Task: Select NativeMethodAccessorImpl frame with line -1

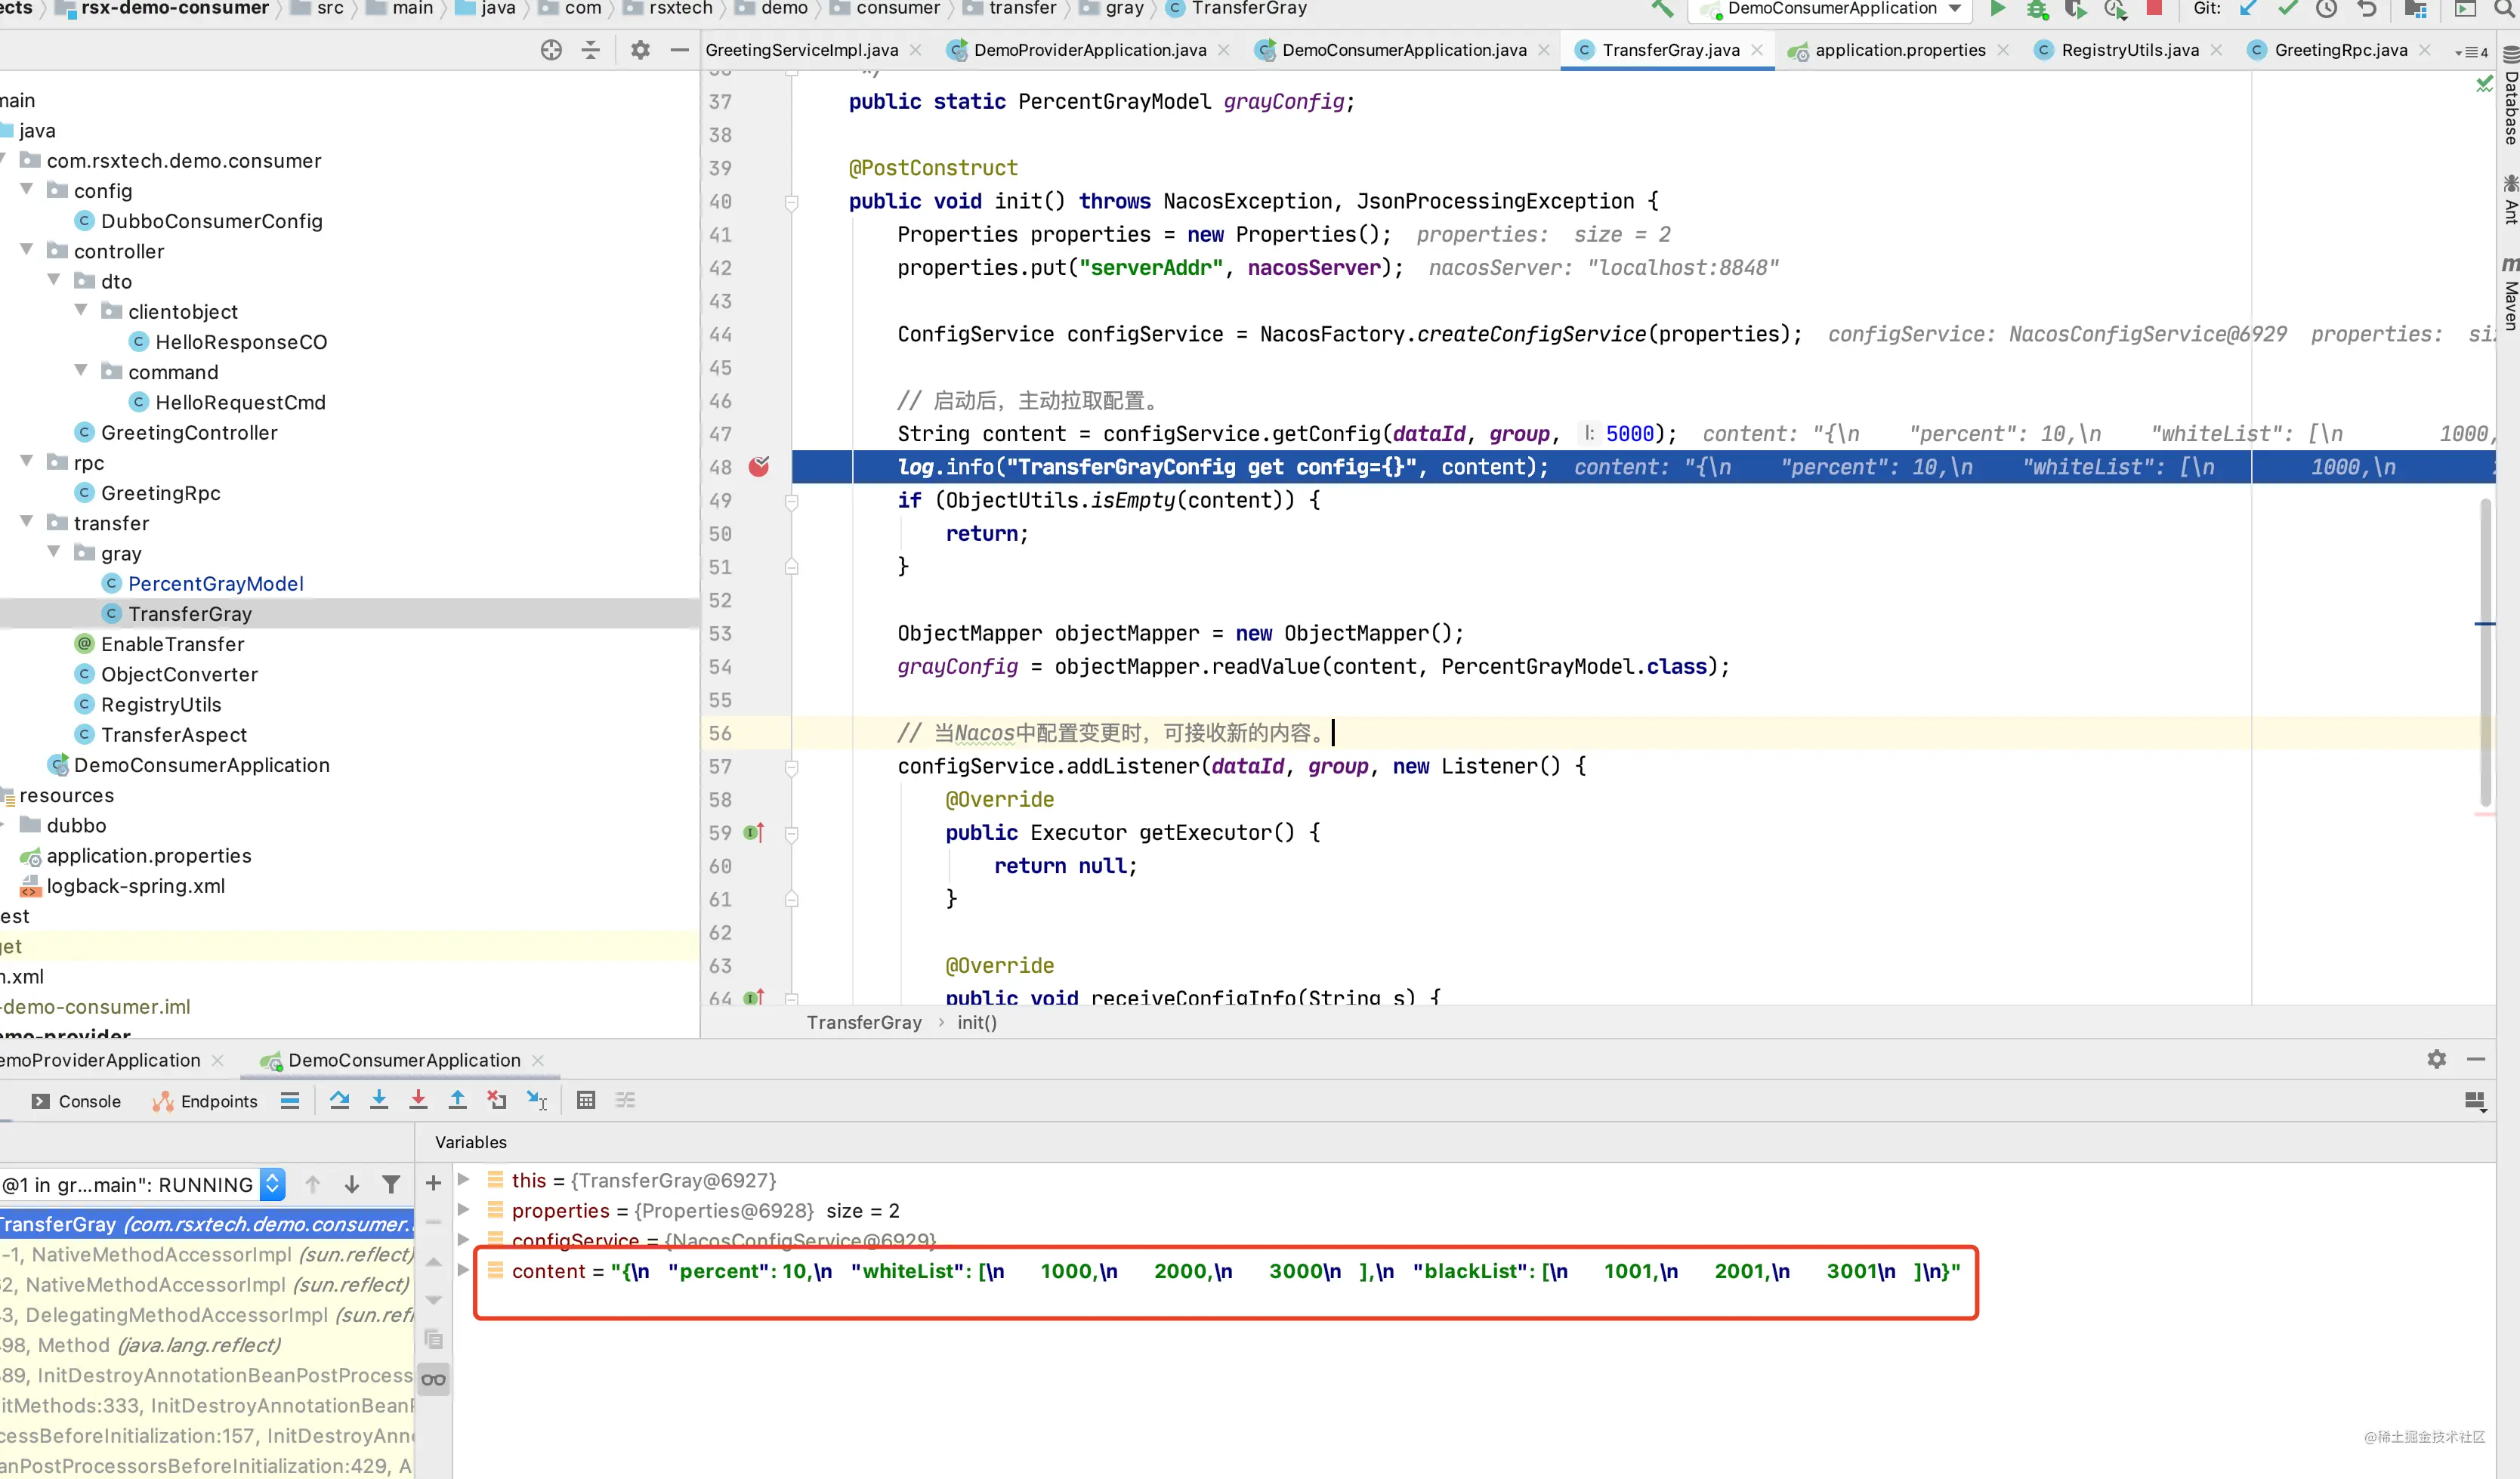Action: (x=206, y=1254)
